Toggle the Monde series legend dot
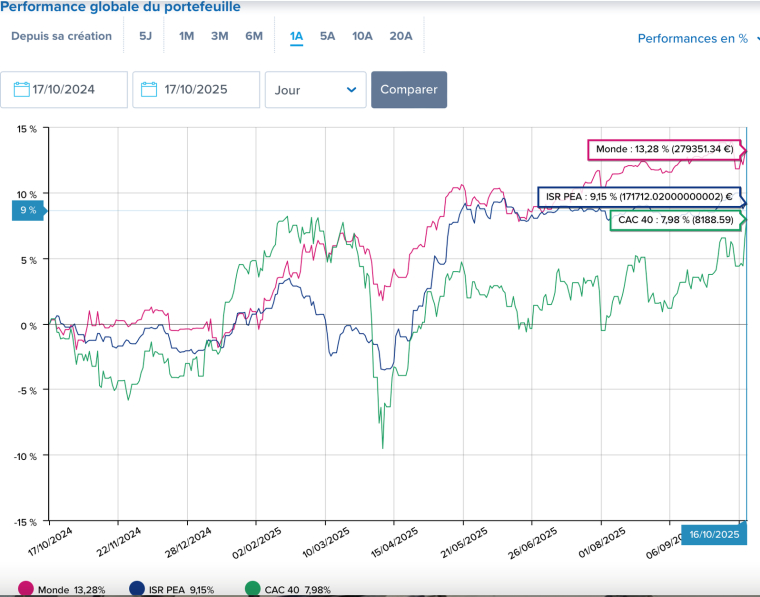The height and width of the screenshot is (597, 760). [x=26, y=589]
